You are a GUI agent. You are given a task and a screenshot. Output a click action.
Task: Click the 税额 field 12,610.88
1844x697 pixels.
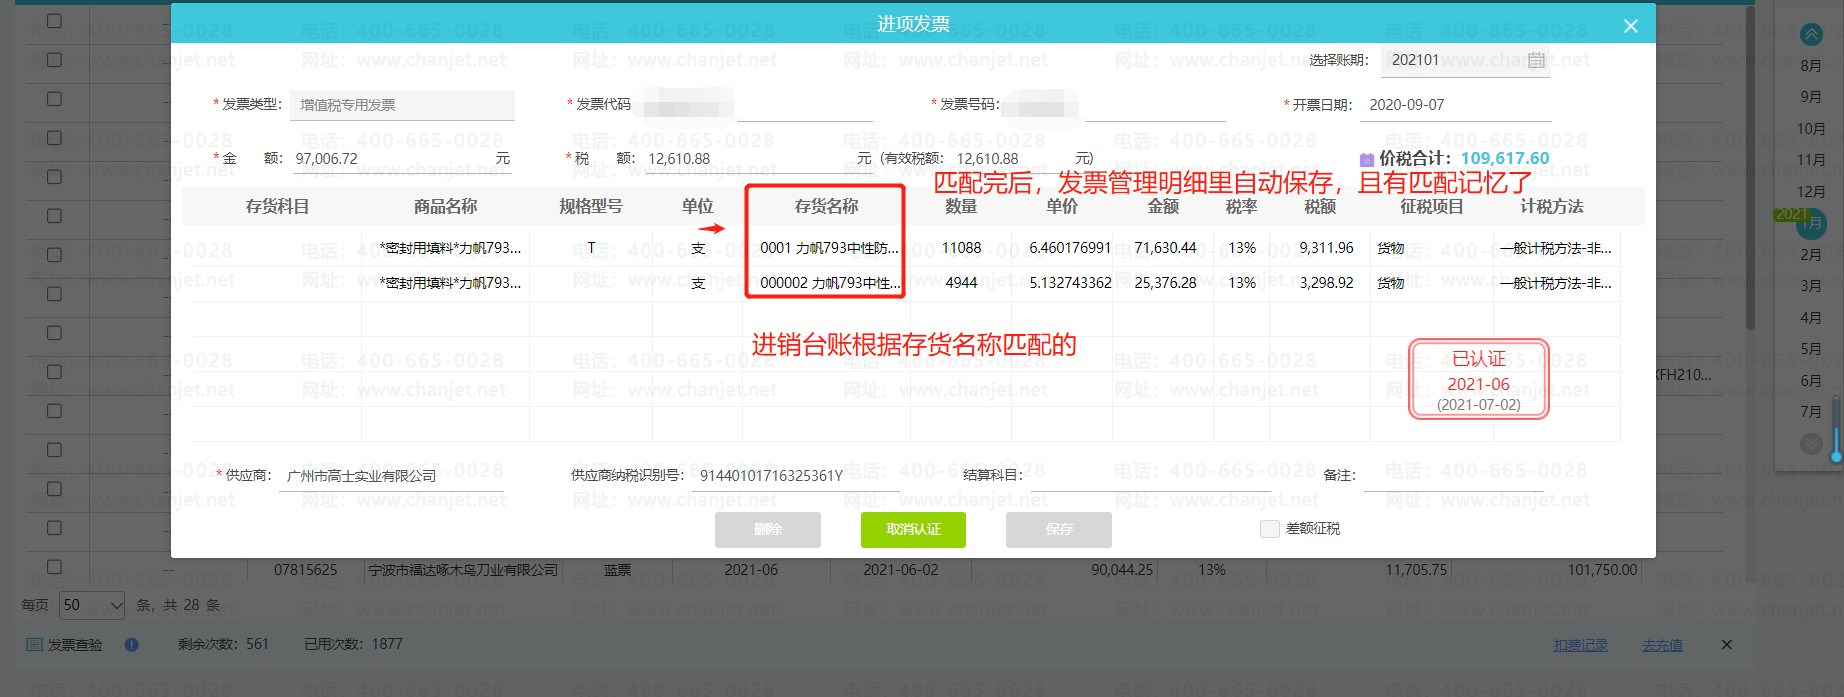point(757,159)
